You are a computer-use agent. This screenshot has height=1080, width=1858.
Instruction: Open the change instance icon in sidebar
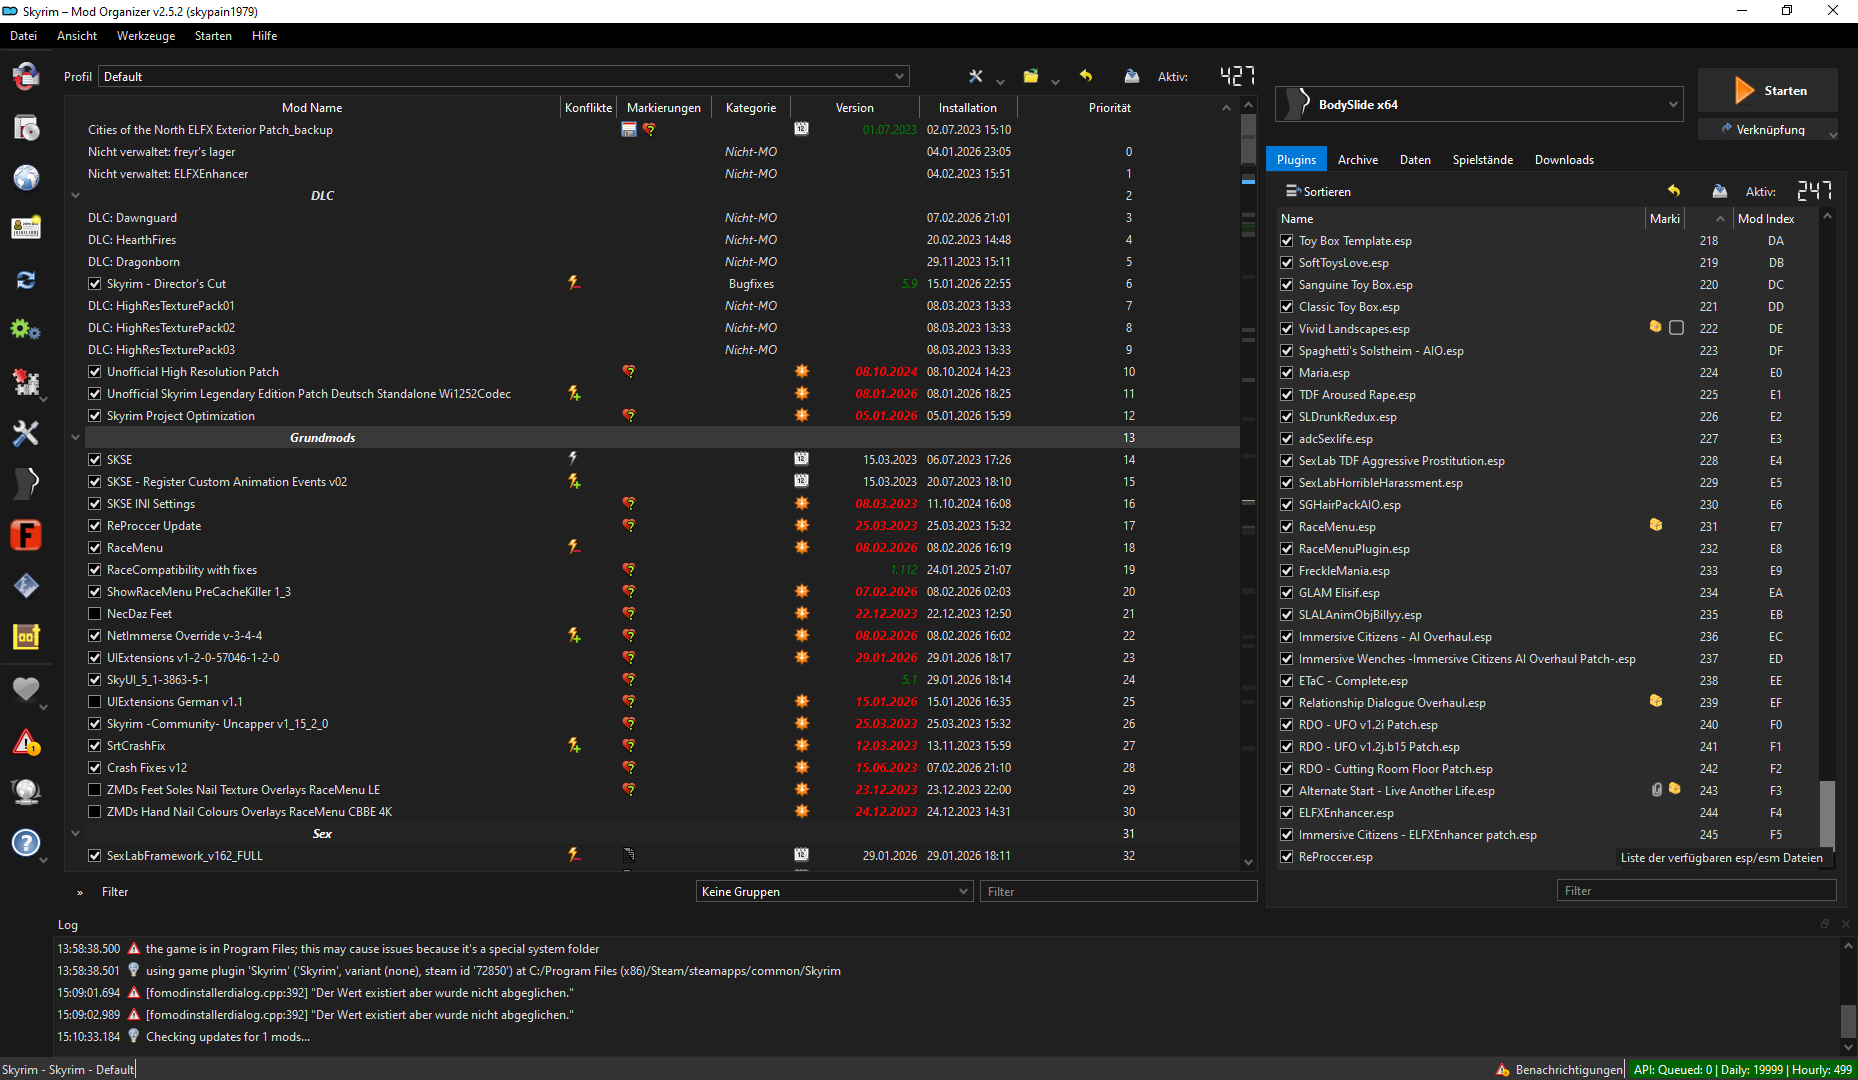point(26,76)
